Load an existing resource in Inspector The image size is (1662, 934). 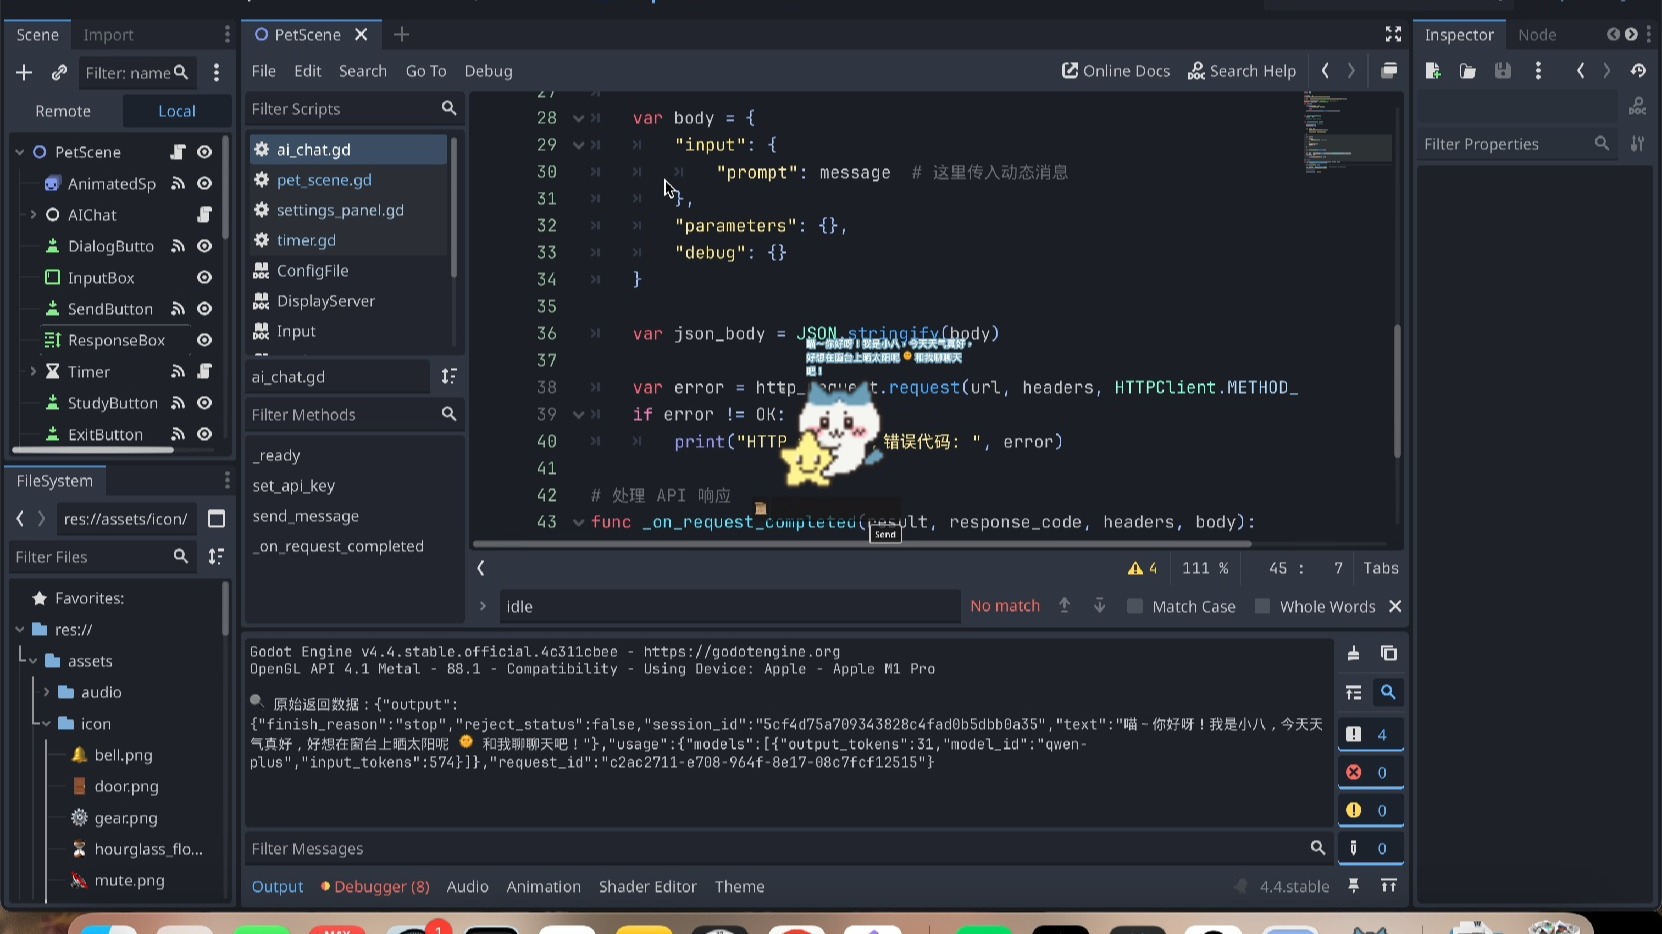coord(1468,71)
